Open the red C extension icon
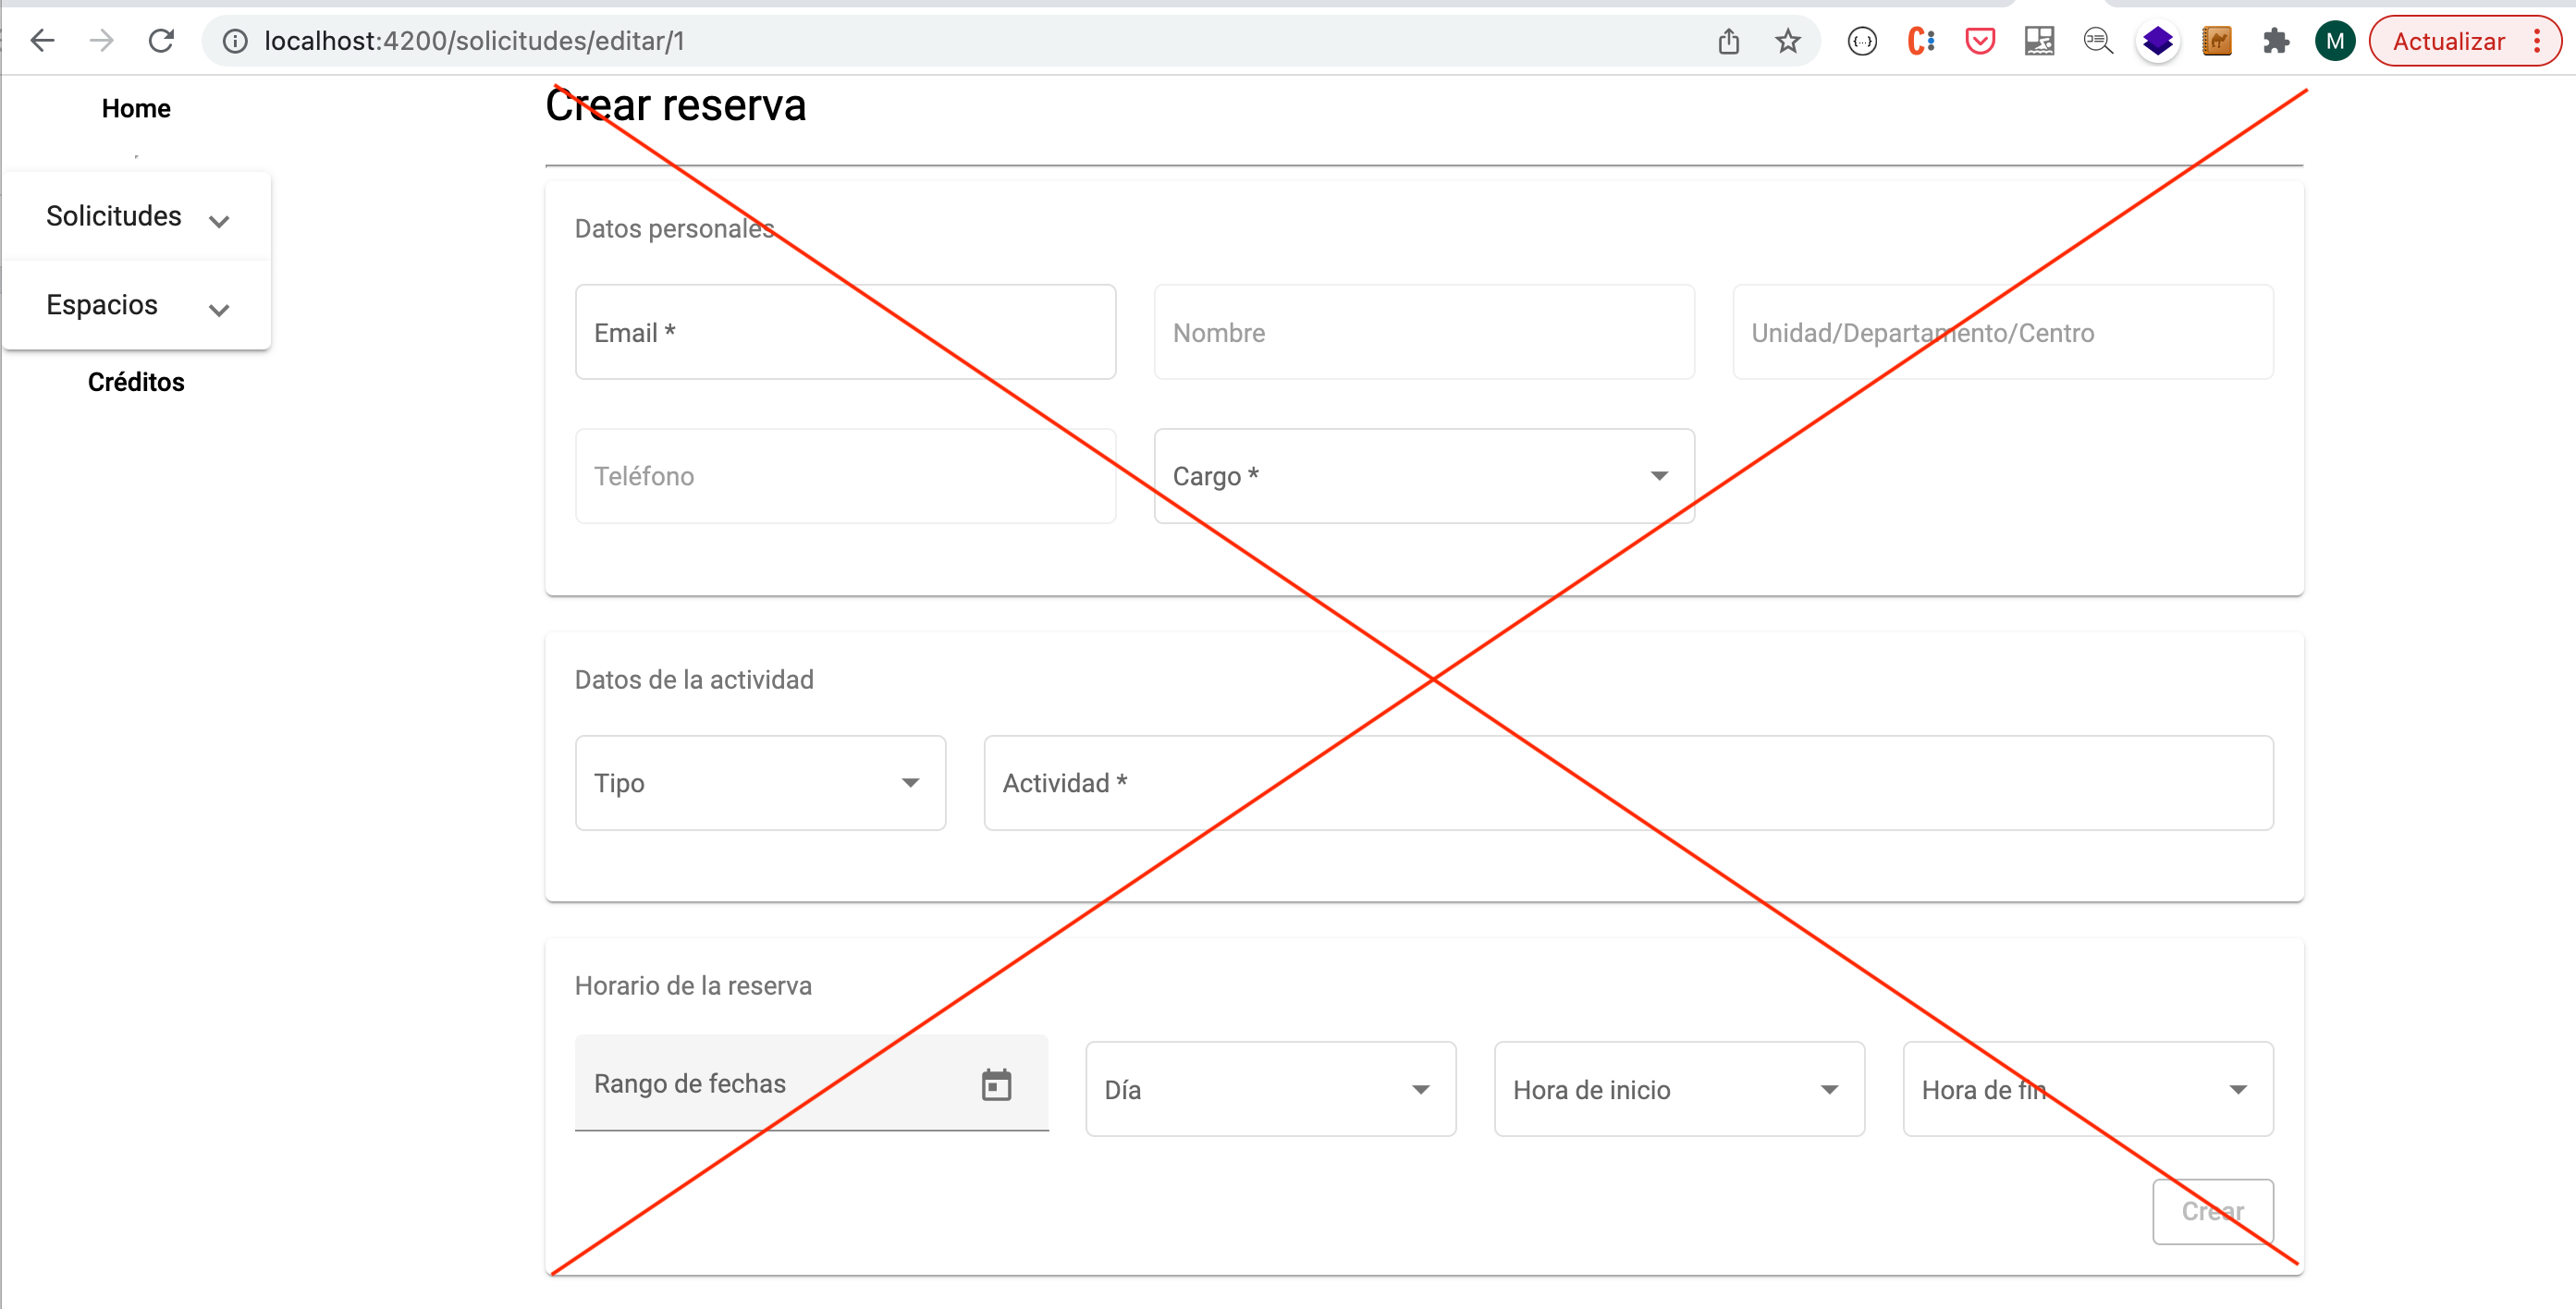The height and width of the screenshot is (1309, 2576). [x=1921, y=41]
